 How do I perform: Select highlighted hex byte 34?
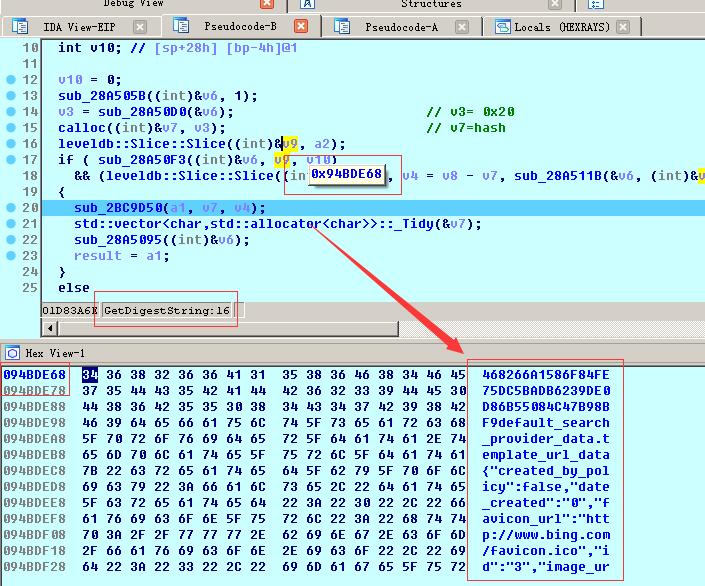pyautogui.click(x=90, y=375)
